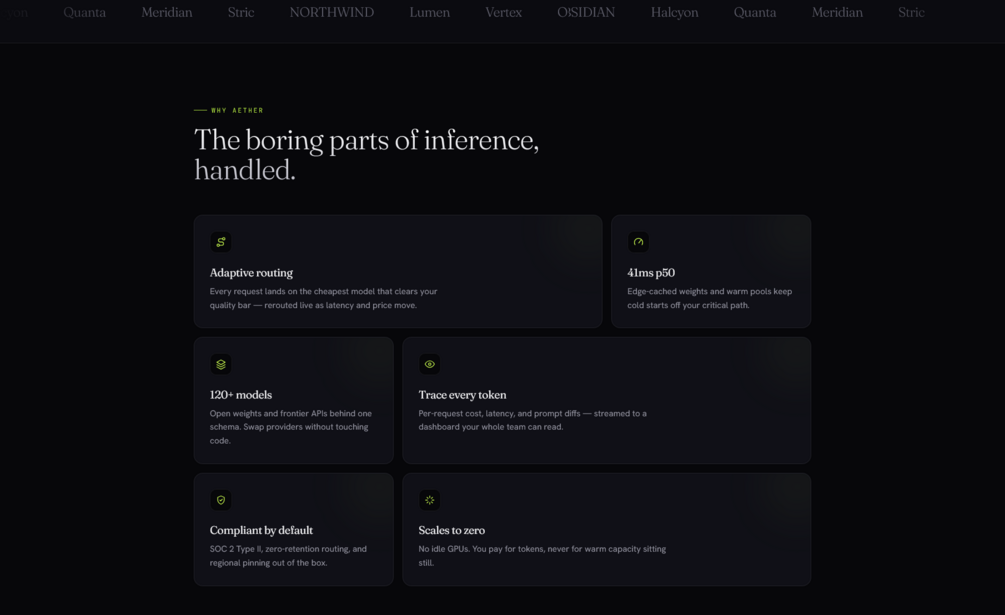Click the boring parts of inference headline
1005x615 pixels.
[367, 155]
